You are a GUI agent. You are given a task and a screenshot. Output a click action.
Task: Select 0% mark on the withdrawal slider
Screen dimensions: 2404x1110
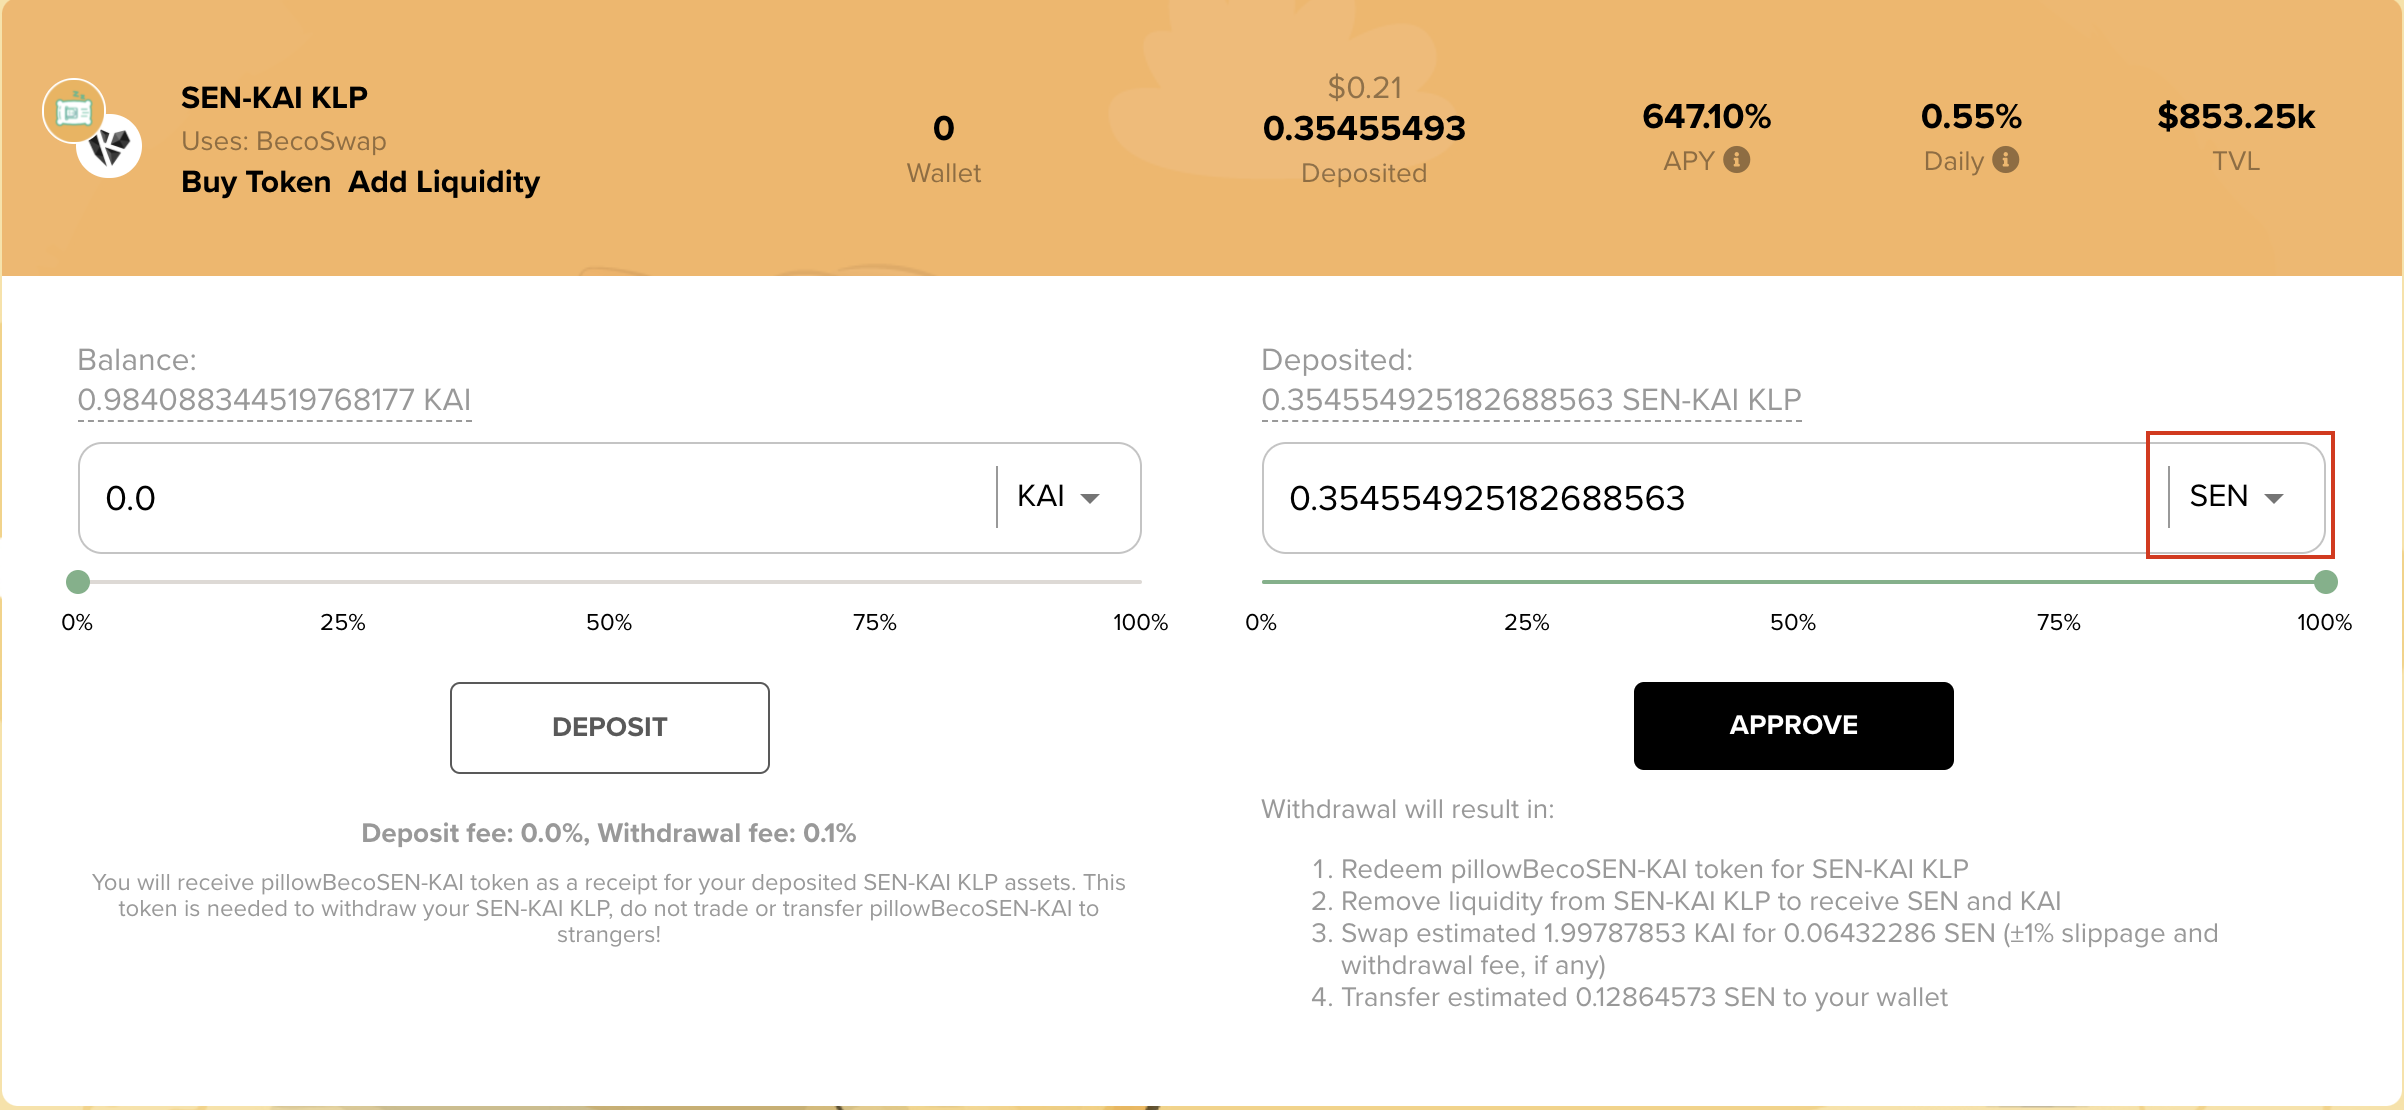tap(1261, 622)
